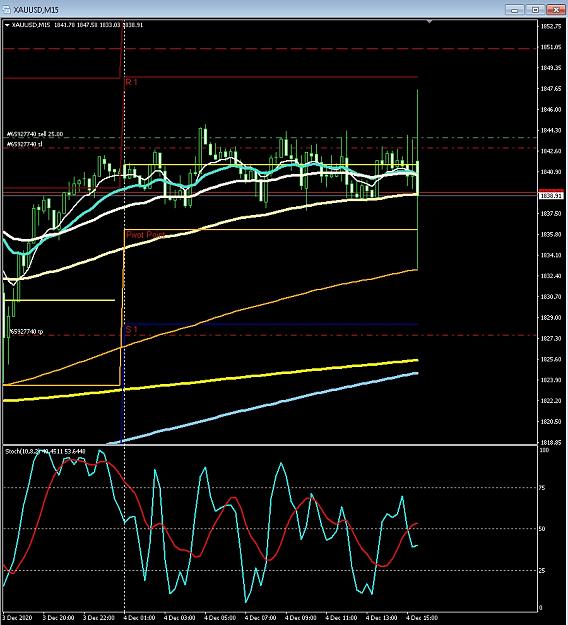The image size is (568, 625).
Task: Click the chart shift triangle marker
Action: pyautogui.click(x=429, y=21)
